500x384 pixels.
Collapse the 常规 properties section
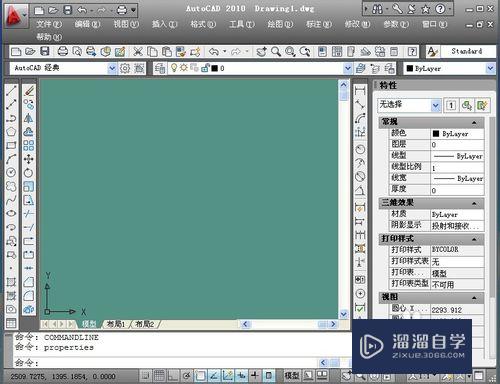[474, 123]
